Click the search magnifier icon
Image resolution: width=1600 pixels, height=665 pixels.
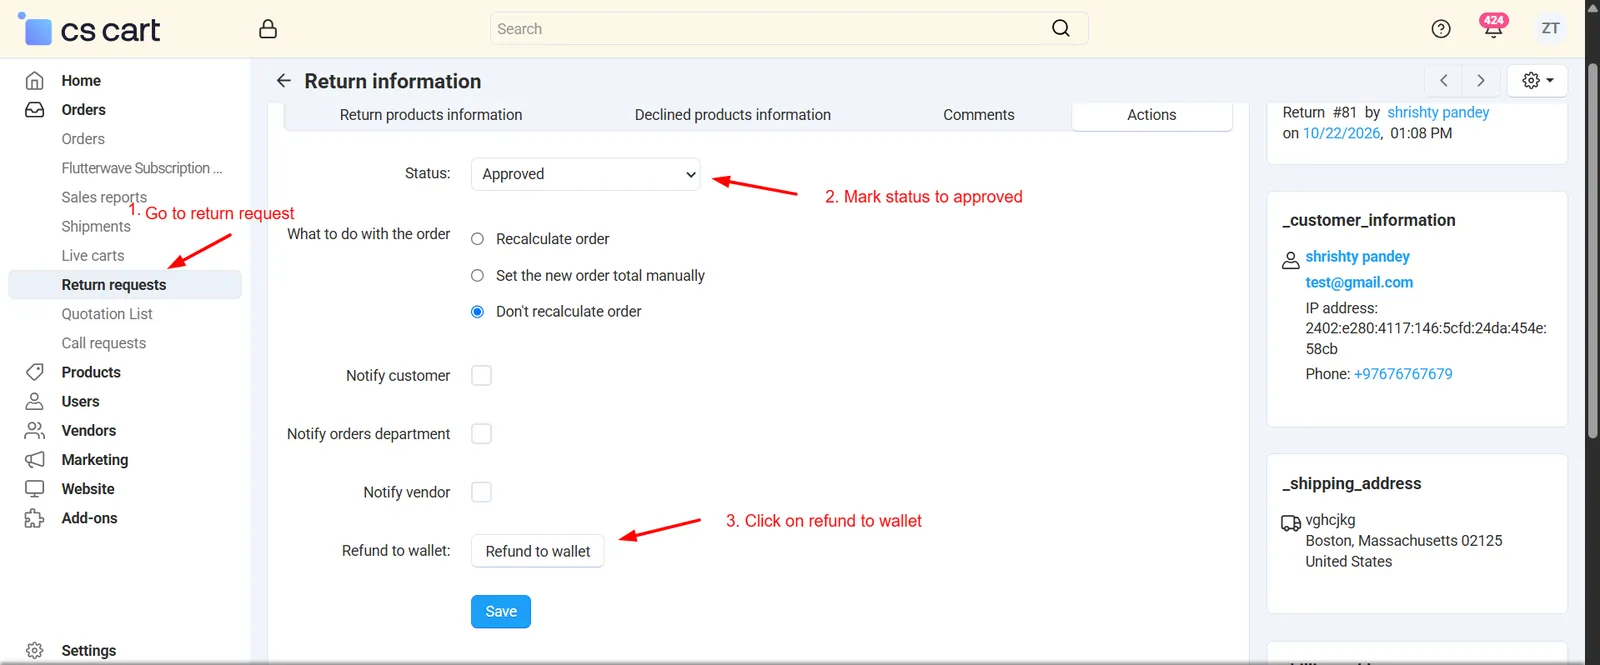(x=1061, y=29)
